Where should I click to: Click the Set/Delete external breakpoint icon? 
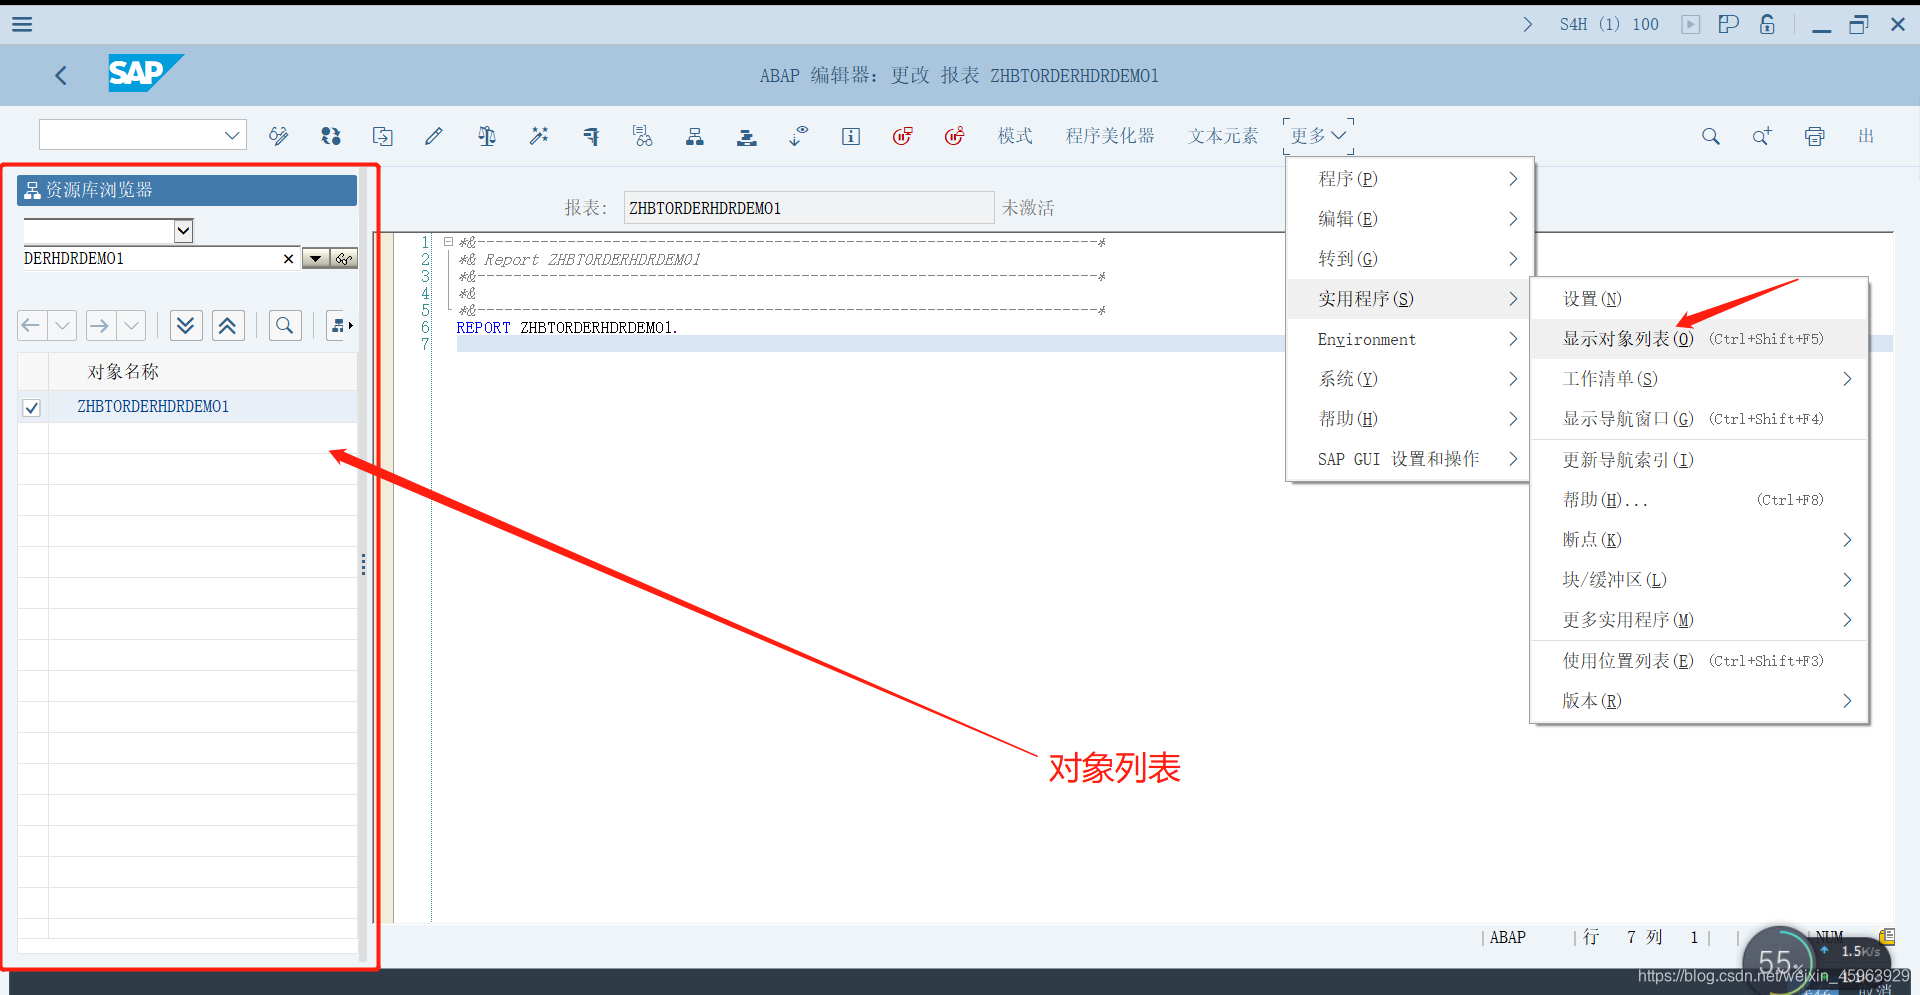pos(955,136)
